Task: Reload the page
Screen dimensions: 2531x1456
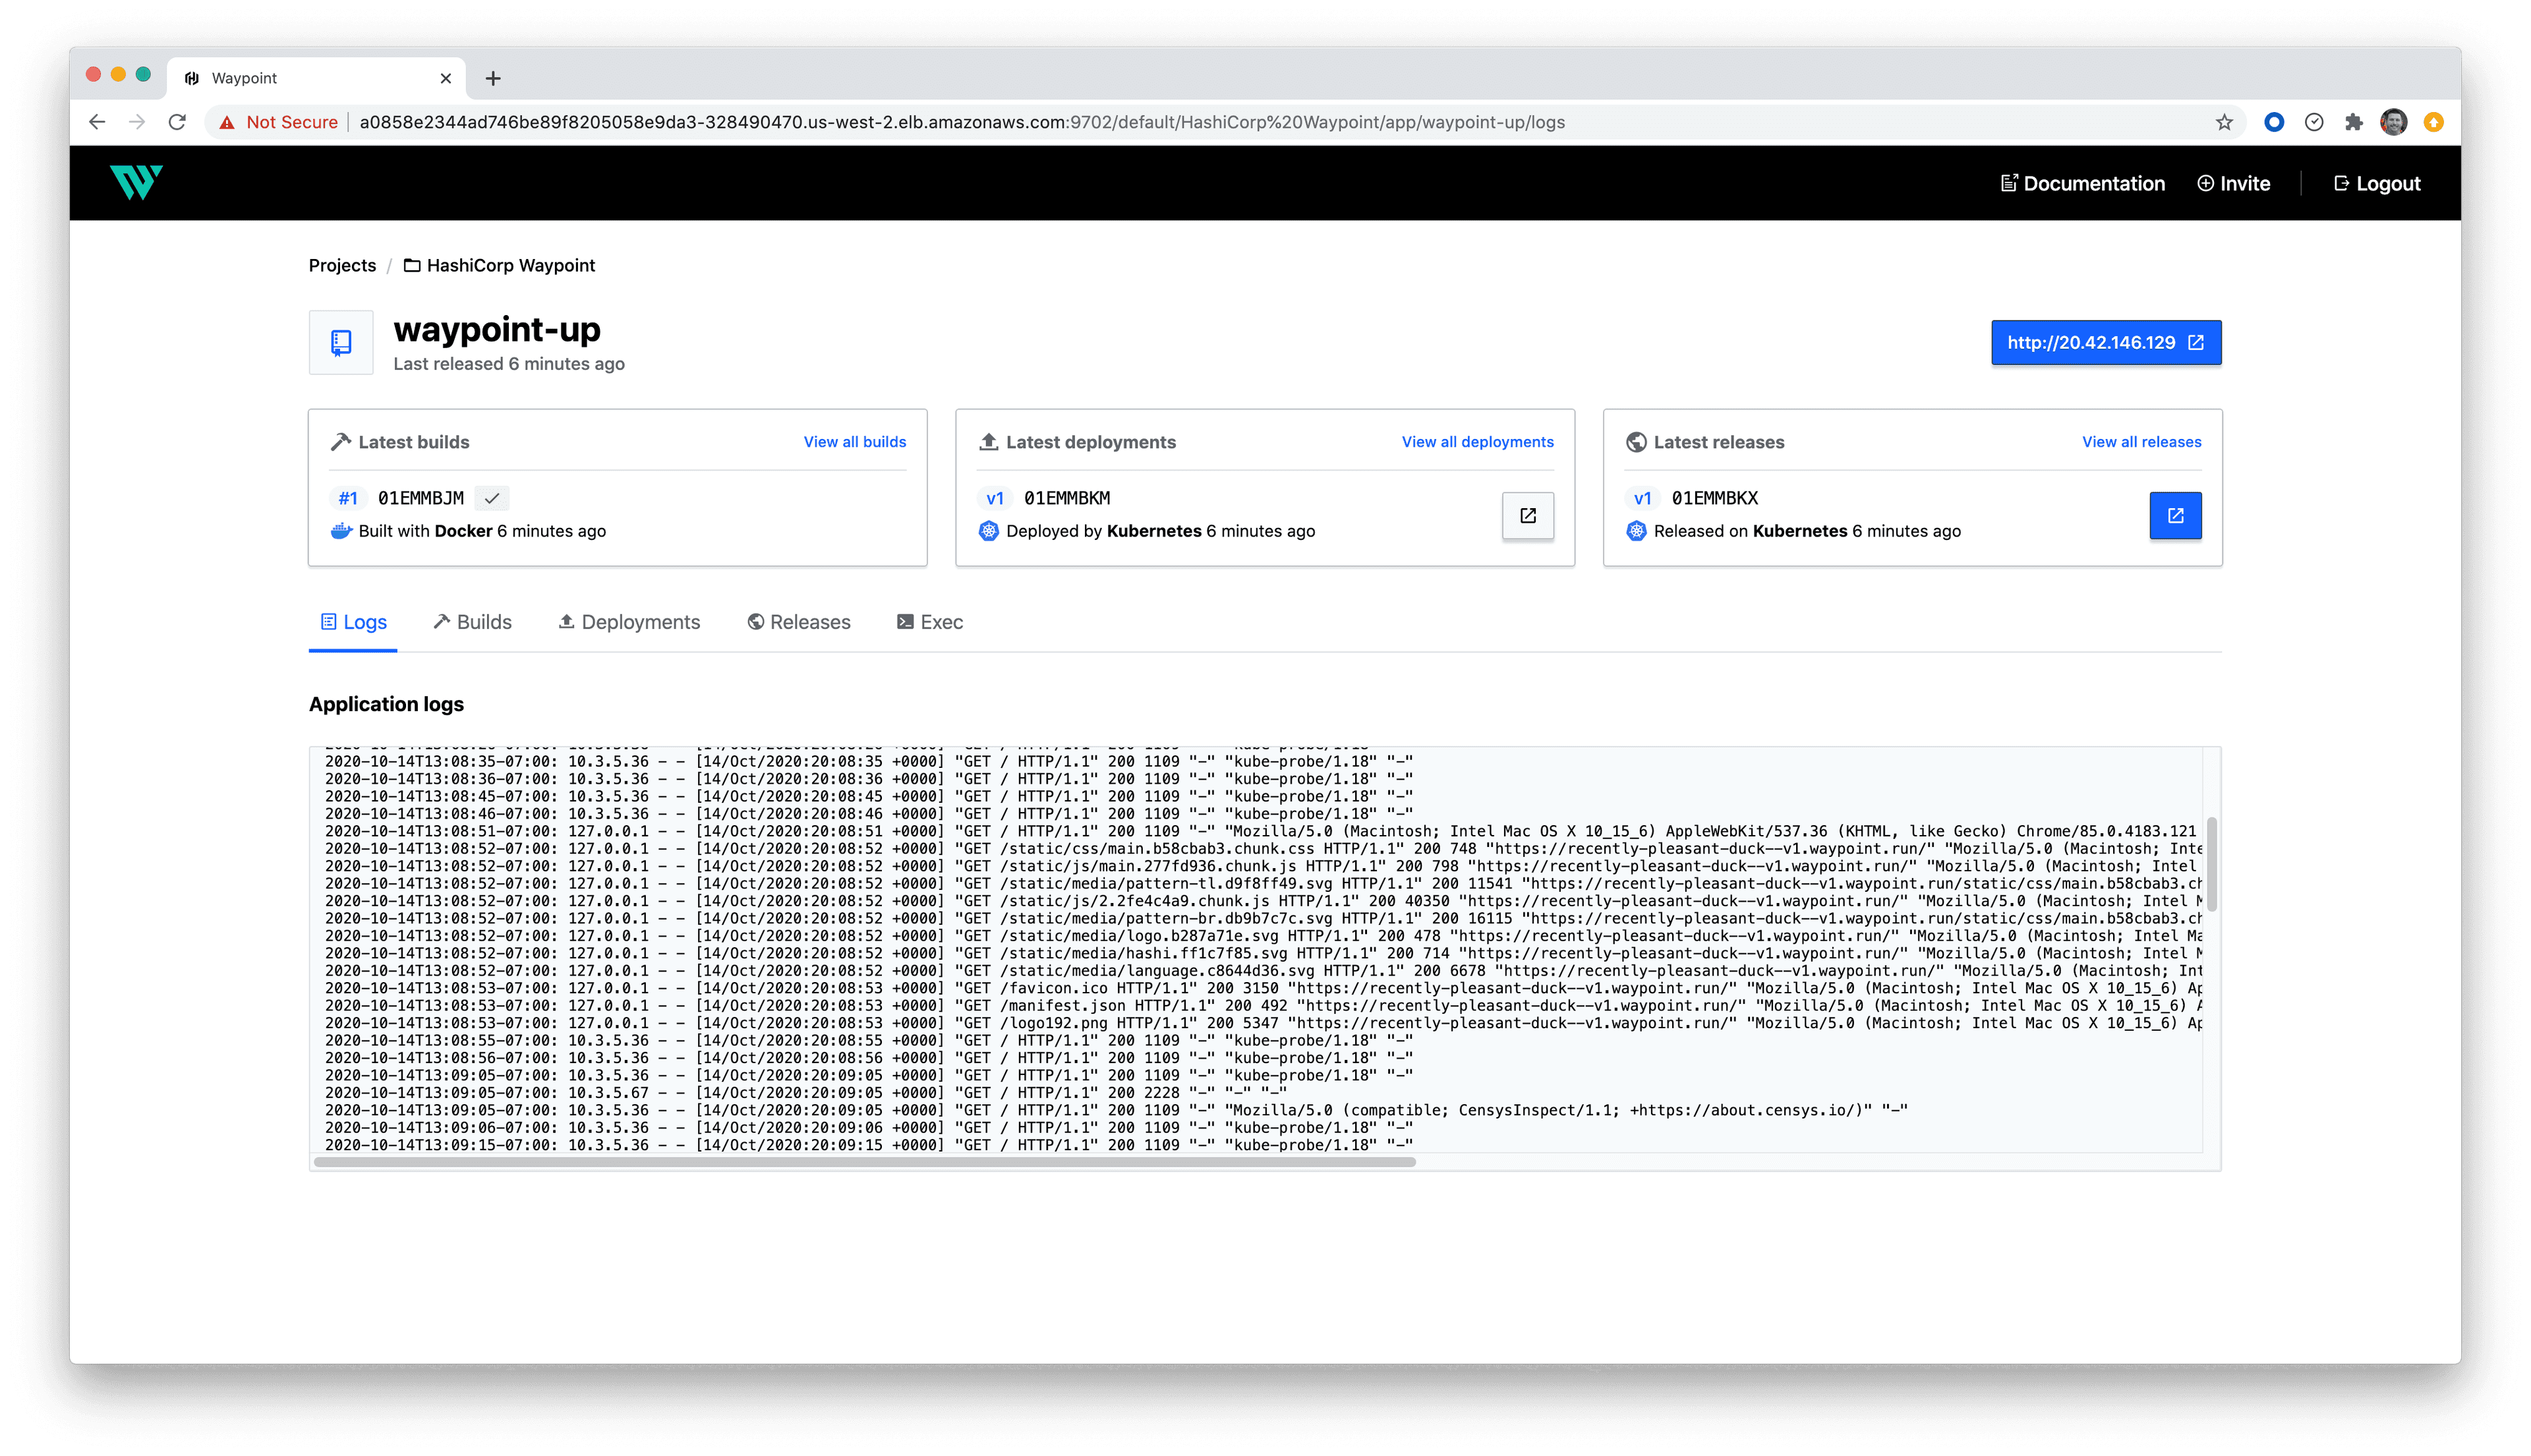Action: pos(177,122)
